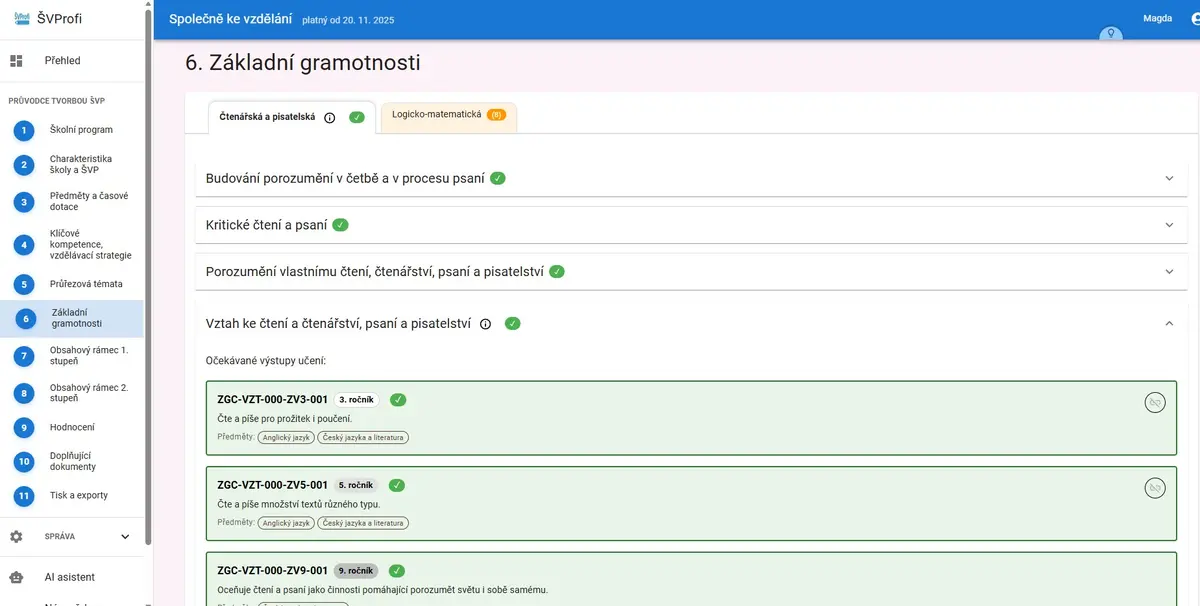1200x606 pixels.
Task: Select step 5 circle Průřezová témata
Action: (24, 284)
